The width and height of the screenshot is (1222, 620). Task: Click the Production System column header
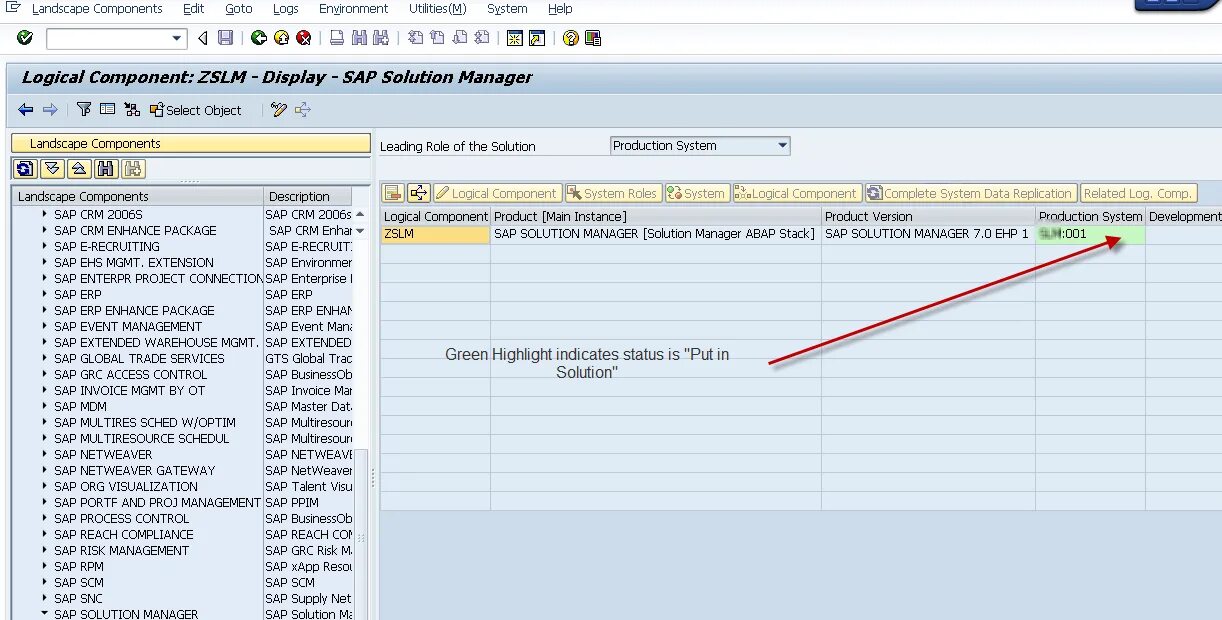[x=1090, y=216]
